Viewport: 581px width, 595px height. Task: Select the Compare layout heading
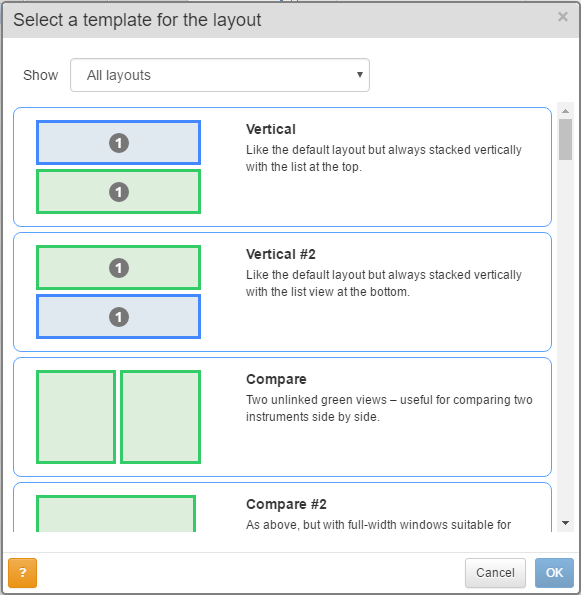(276, 379)
